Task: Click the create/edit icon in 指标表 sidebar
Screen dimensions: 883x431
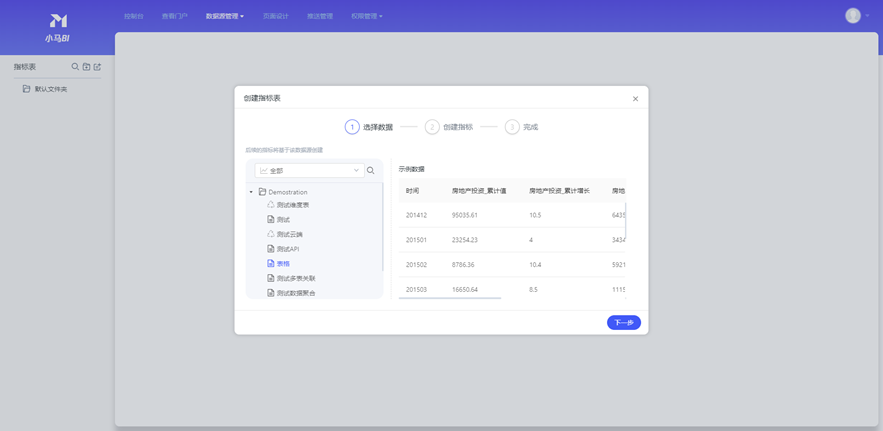Action: click(97, 67)
